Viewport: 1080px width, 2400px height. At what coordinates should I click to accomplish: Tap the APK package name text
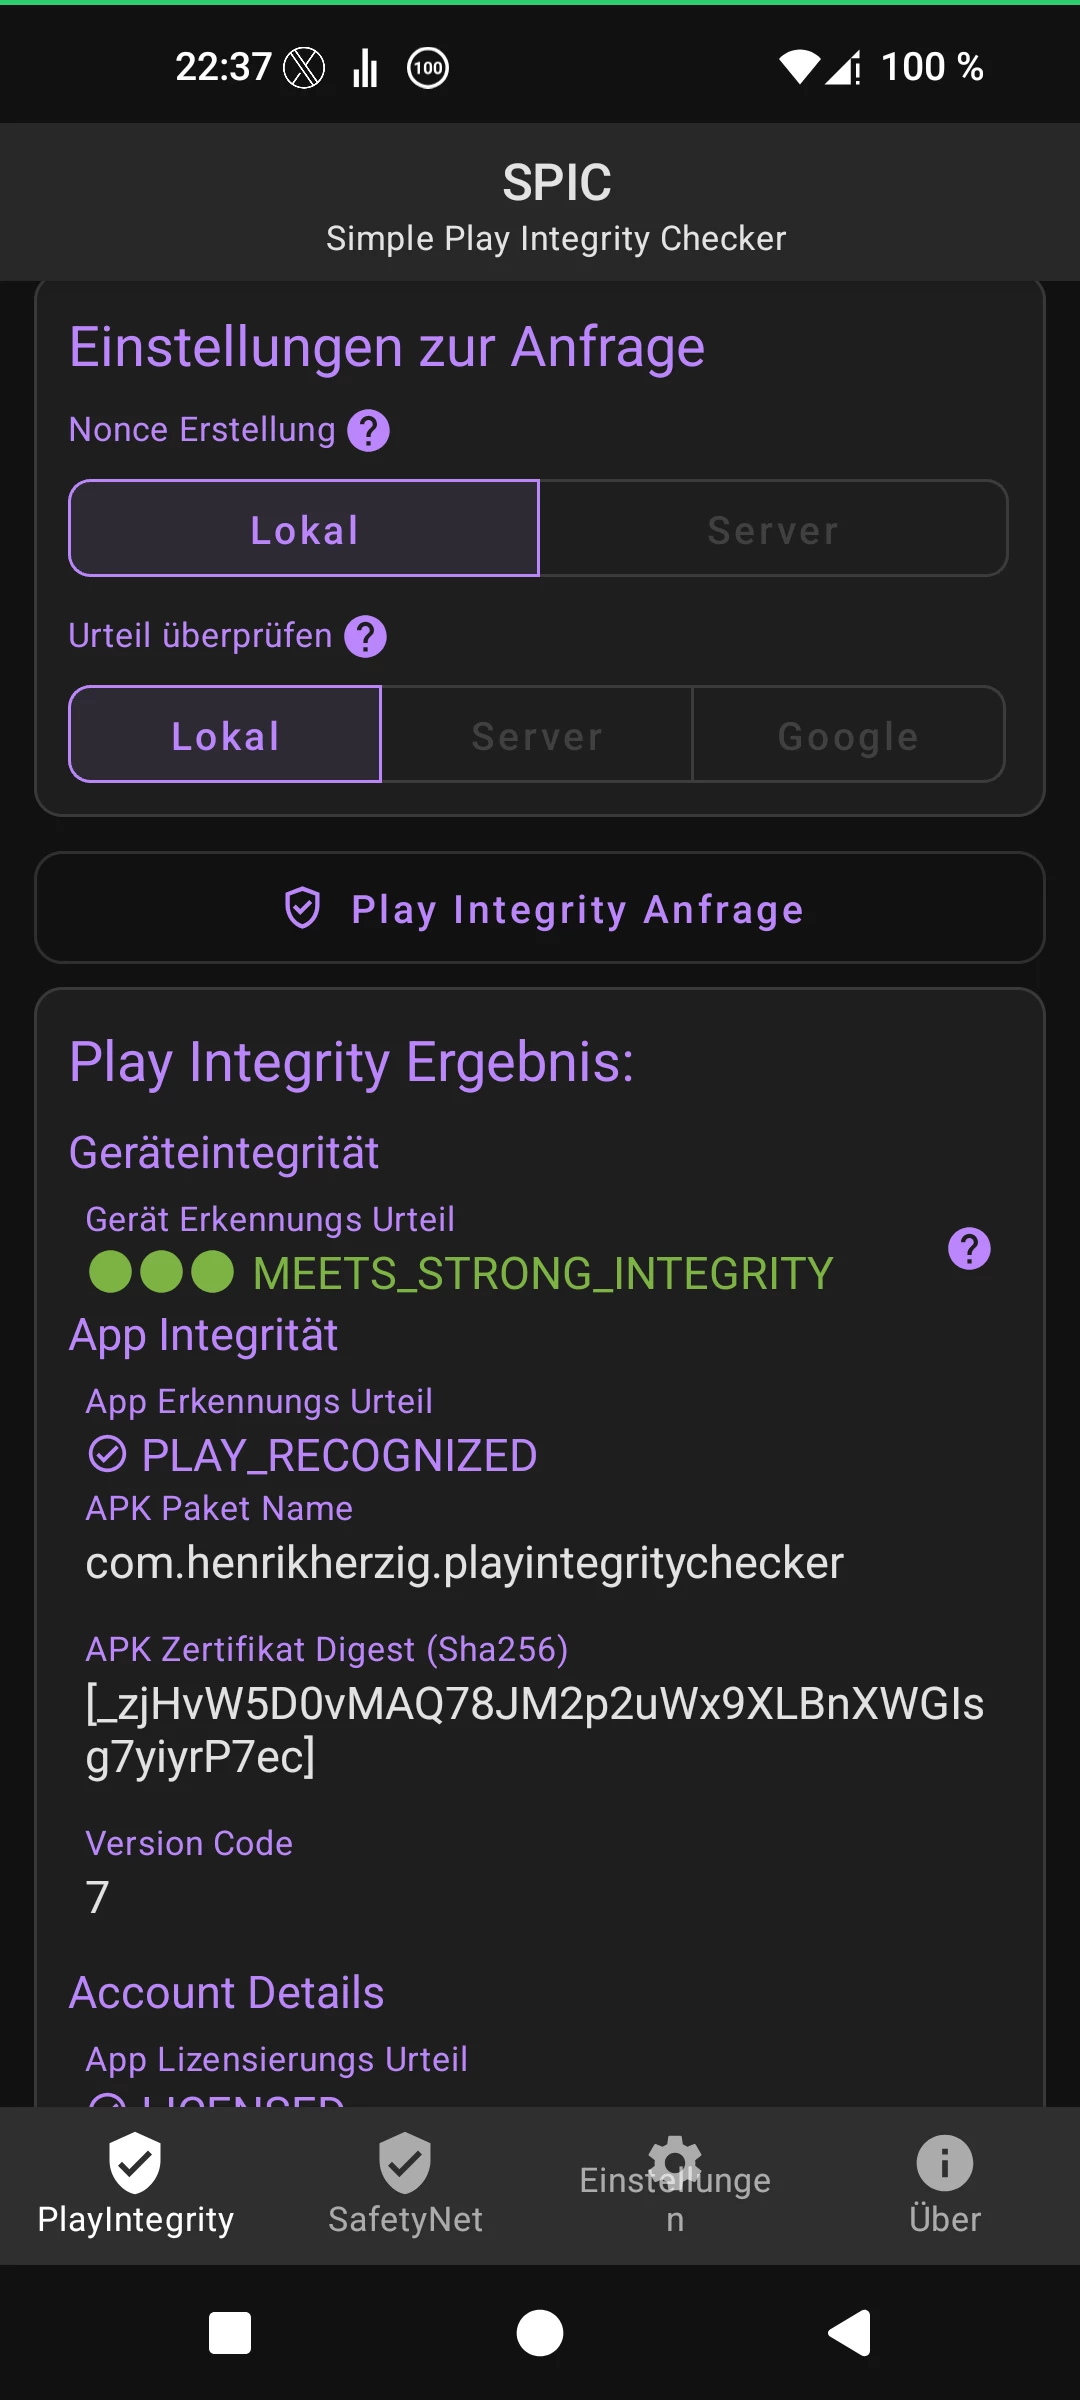464,1563
